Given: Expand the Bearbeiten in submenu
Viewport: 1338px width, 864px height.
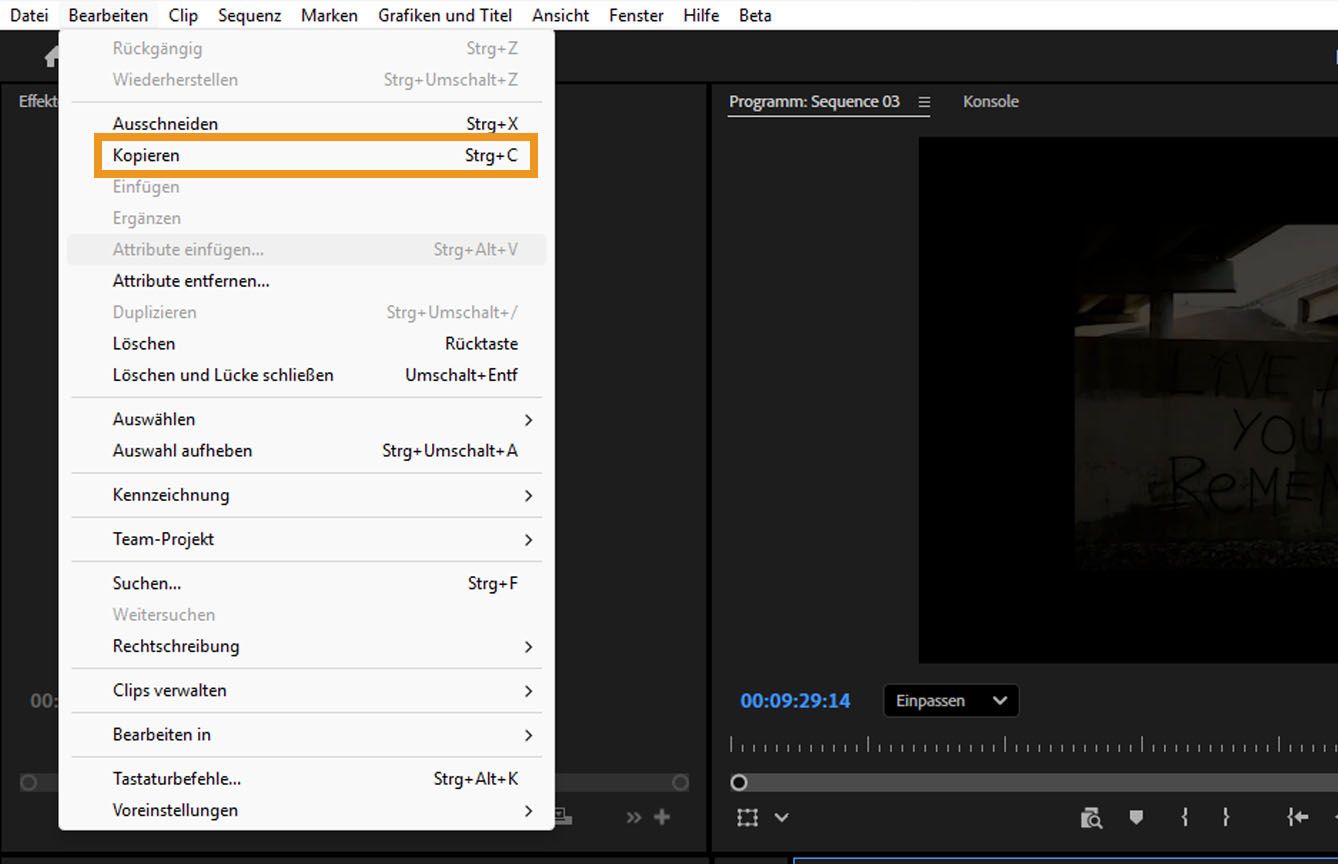Looking at the screenshot, I should [x=306, y=734].
